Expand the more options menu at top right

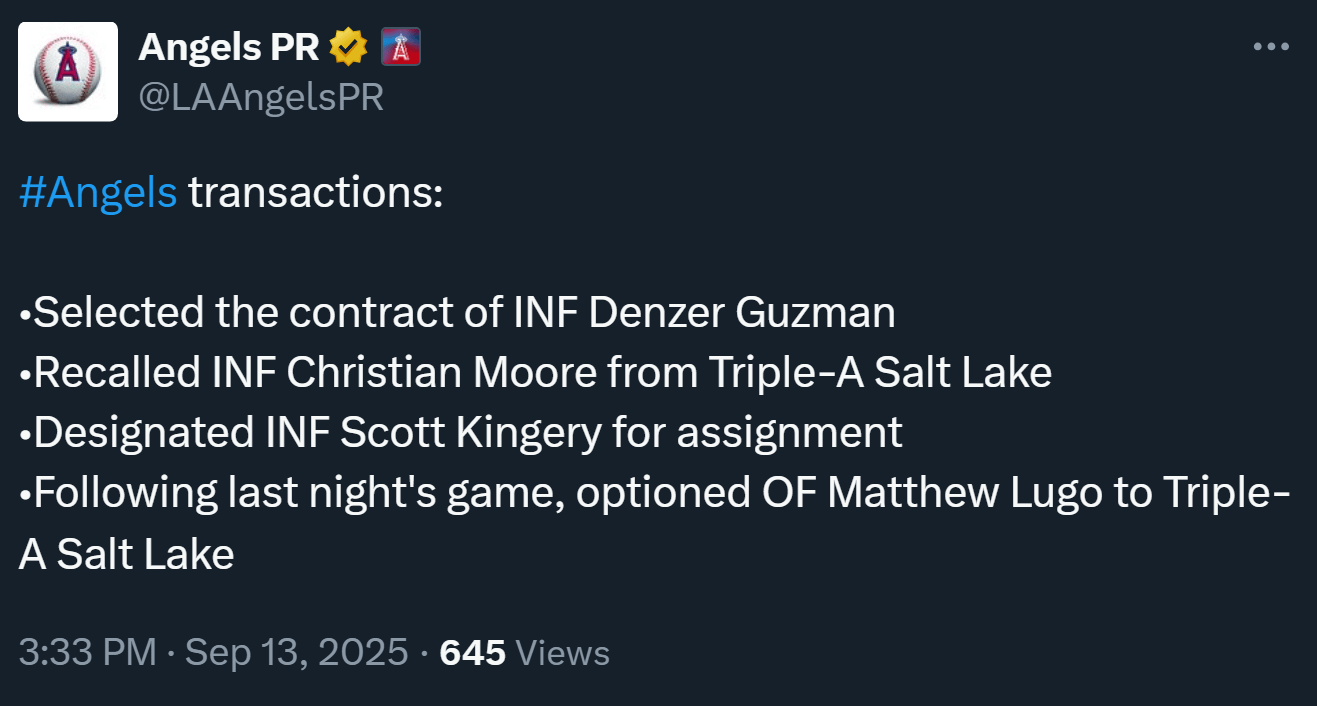point(1271,45)
